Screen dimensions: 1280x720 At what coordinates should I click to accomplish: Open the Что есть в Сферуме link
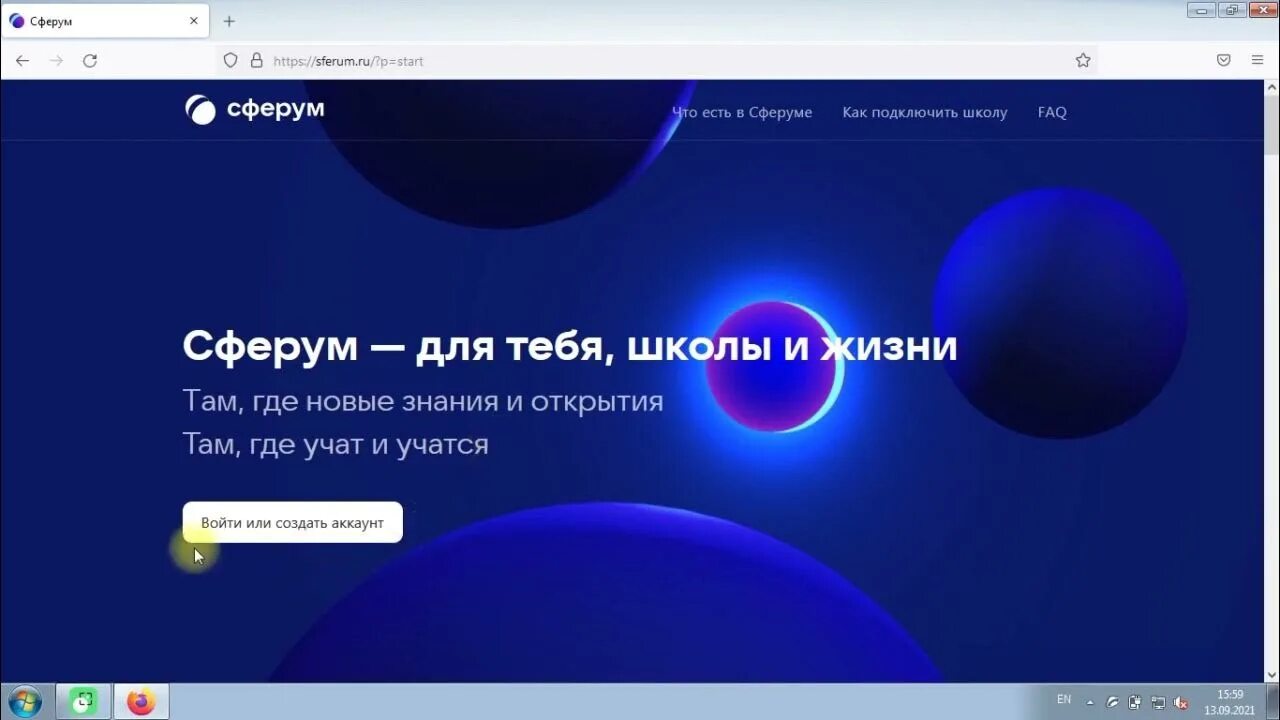click(x=742, y=112)
